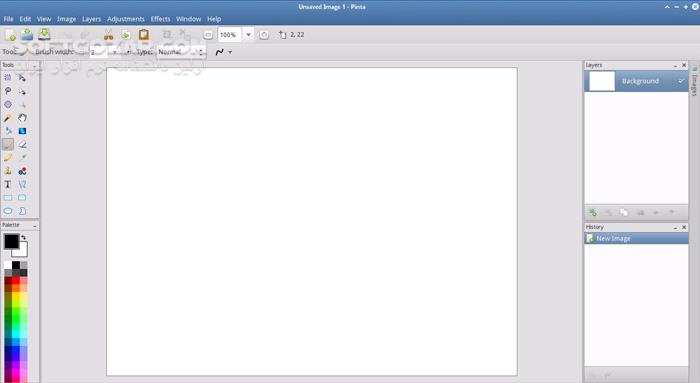
Task: Click the Paste clipboard toolbar icon
Action: pos(143,34)
